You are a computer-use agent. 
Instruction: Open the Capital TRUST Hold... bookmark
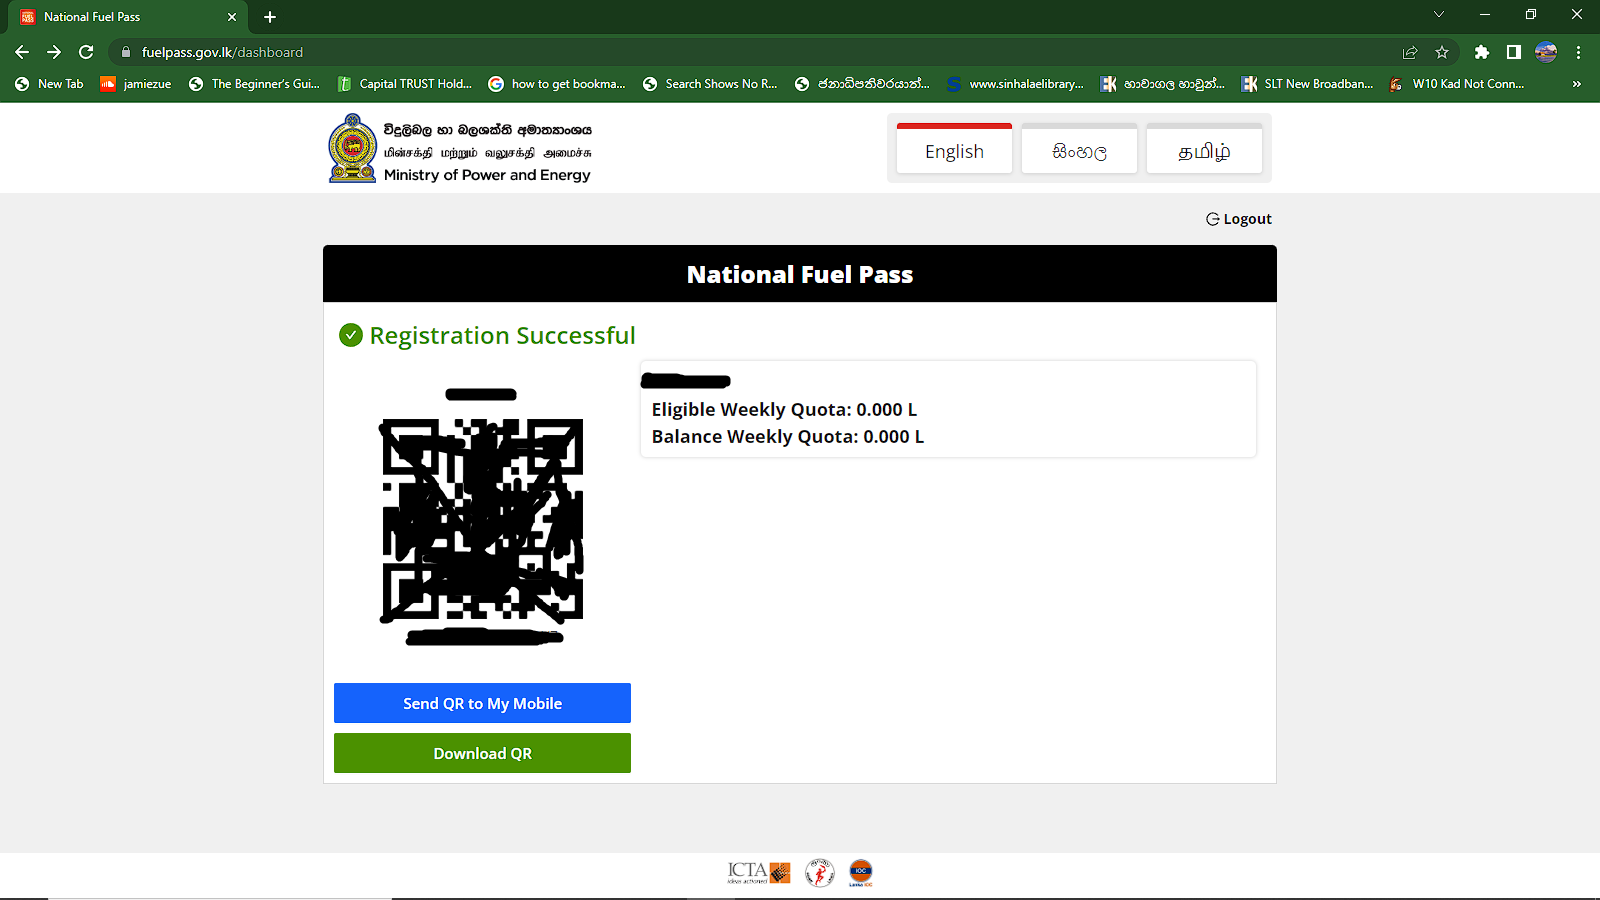(404, 84)
